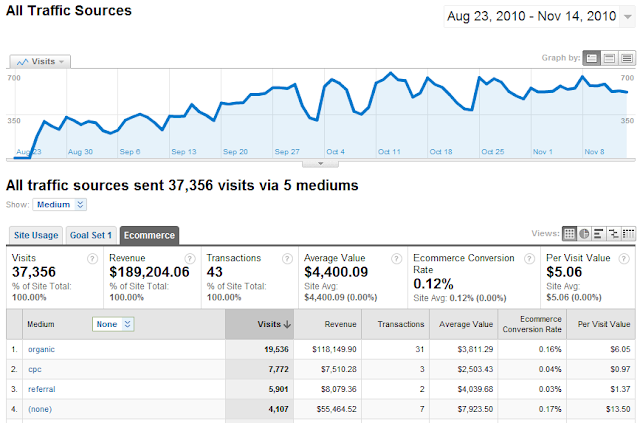The height and width of the screenshot is (423, 640).
Task: Open help for Per Visit Value
Action: click(x=624, y=258)
